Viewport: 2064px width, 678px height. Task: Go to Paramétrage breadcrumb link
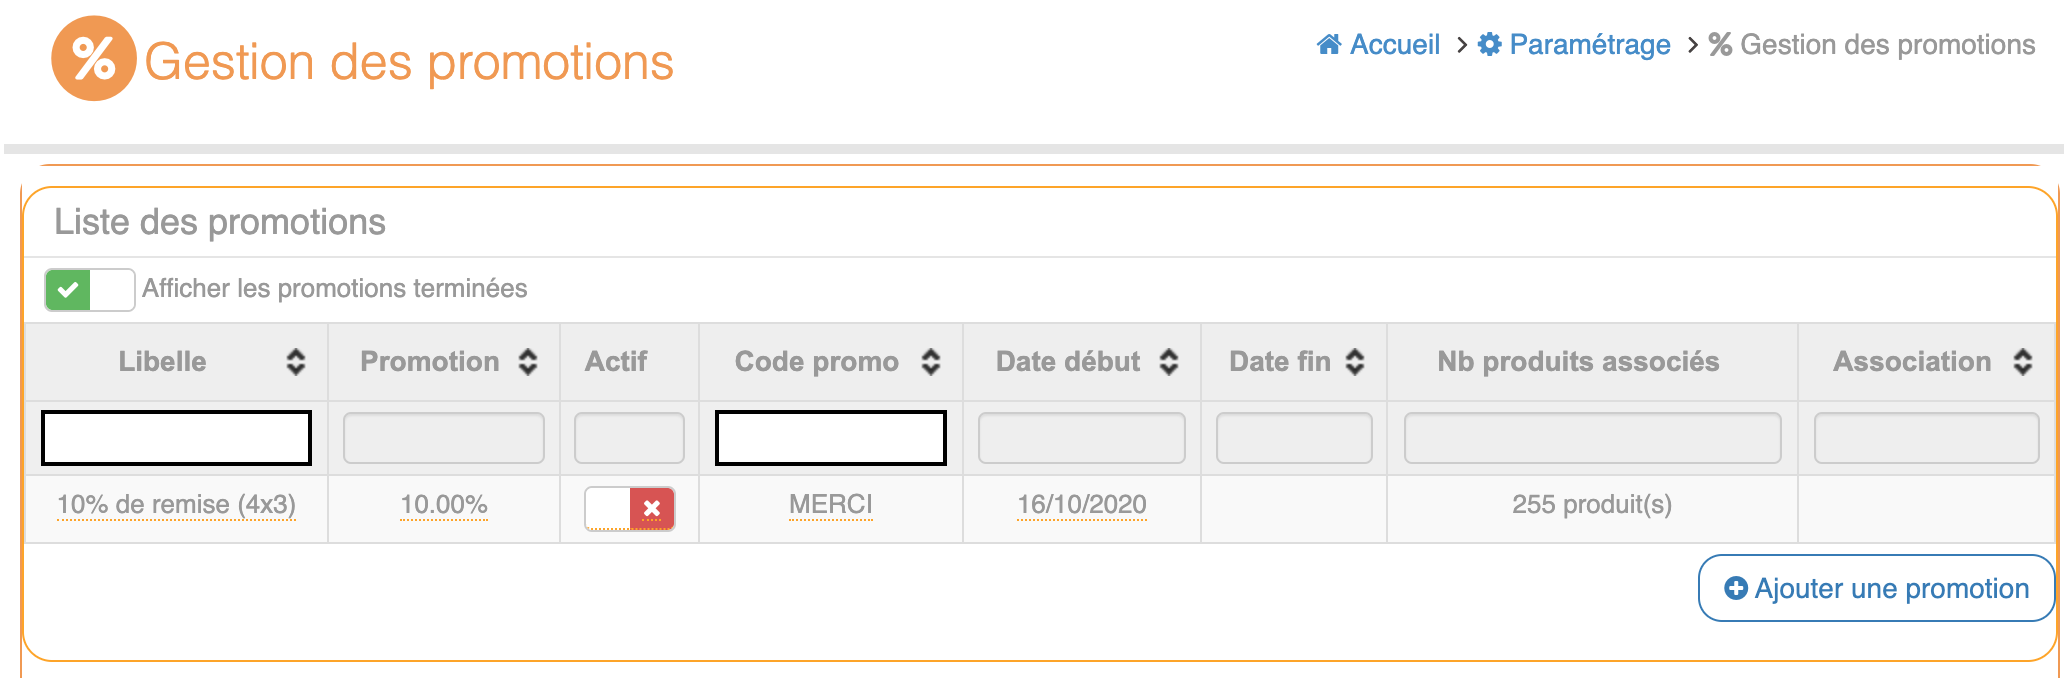(x=1589, y=45)
